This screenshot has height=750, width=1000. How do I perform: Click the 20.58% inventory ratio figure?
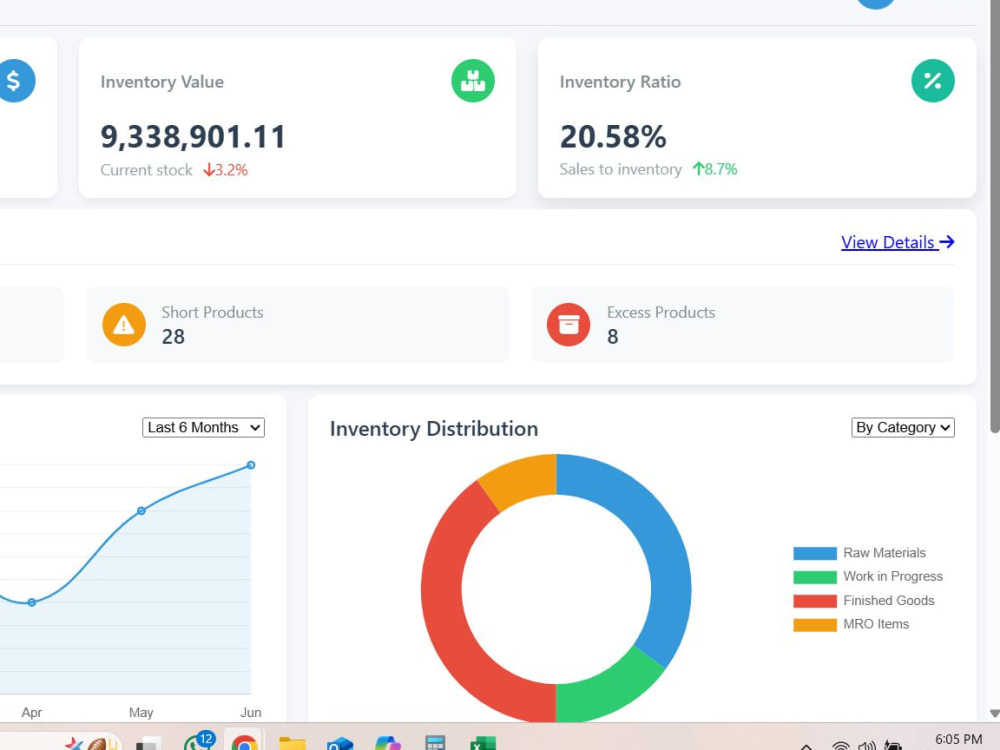coord(613,136)
